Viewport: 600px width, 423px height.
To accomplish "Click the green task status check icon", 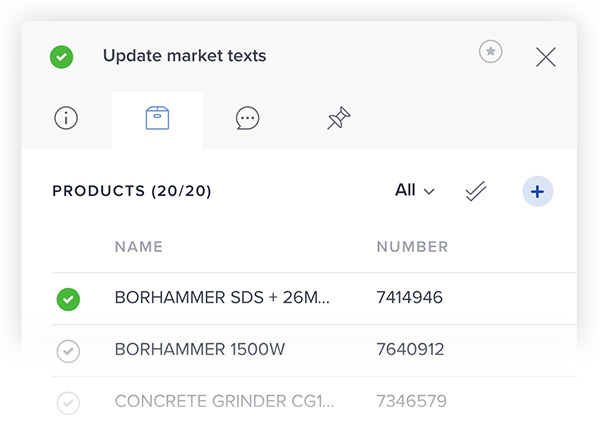I will 62,57.
